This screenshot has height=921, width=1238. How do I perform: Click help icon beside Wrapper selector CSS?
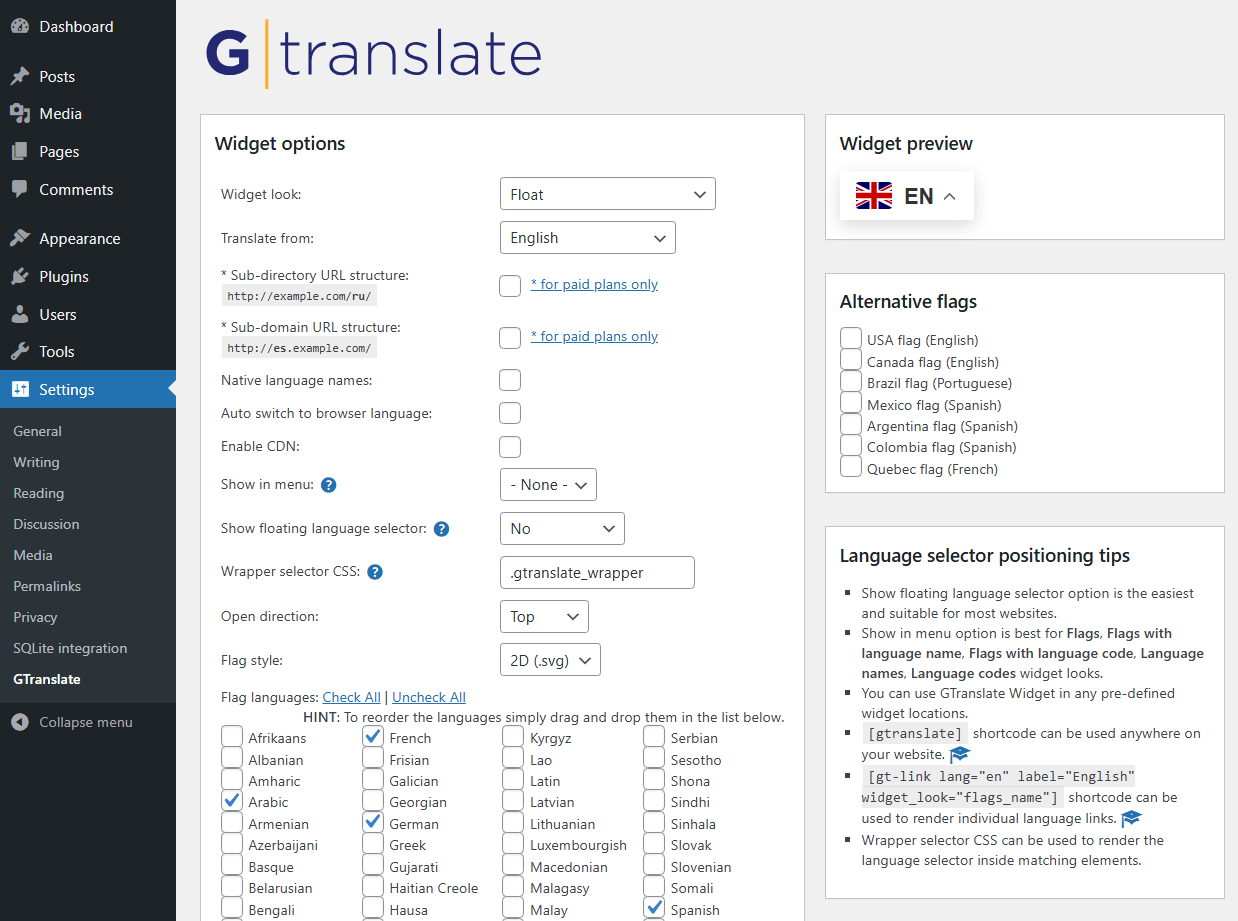pyautogui.click(x=375, y=573)
